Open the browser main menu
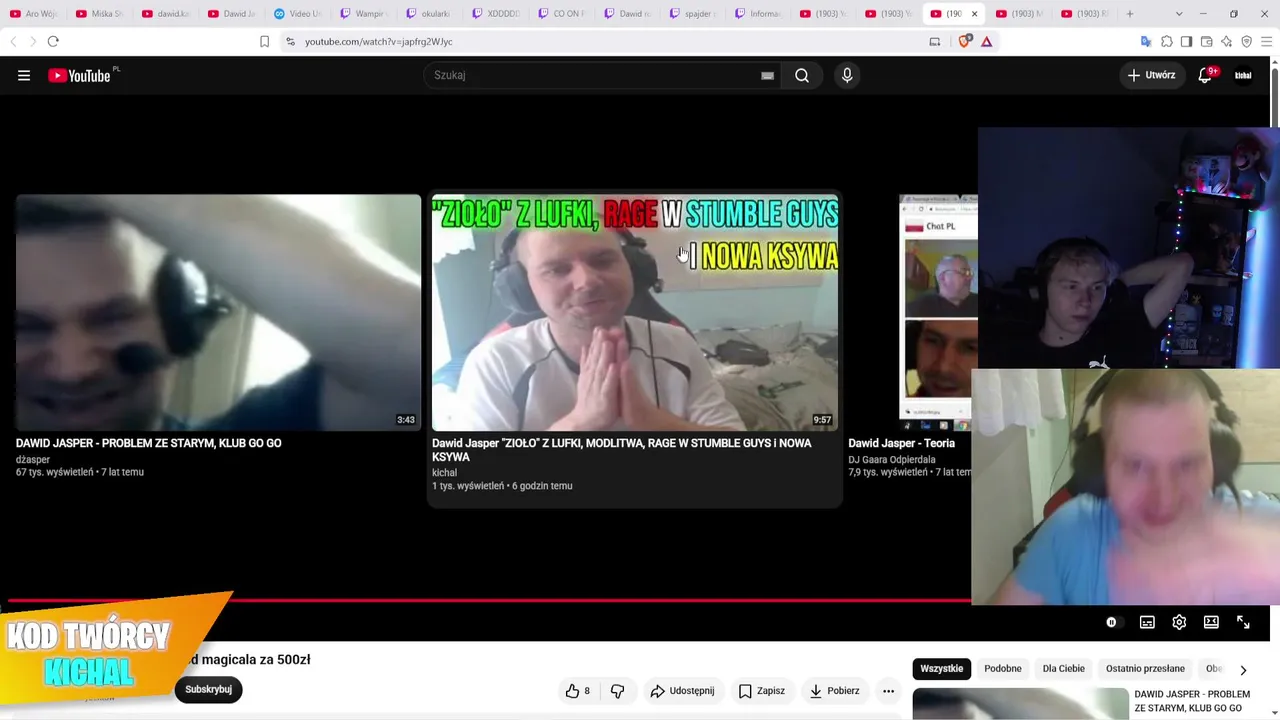This screenshot has height=720, width=1280. (1267, 41)
